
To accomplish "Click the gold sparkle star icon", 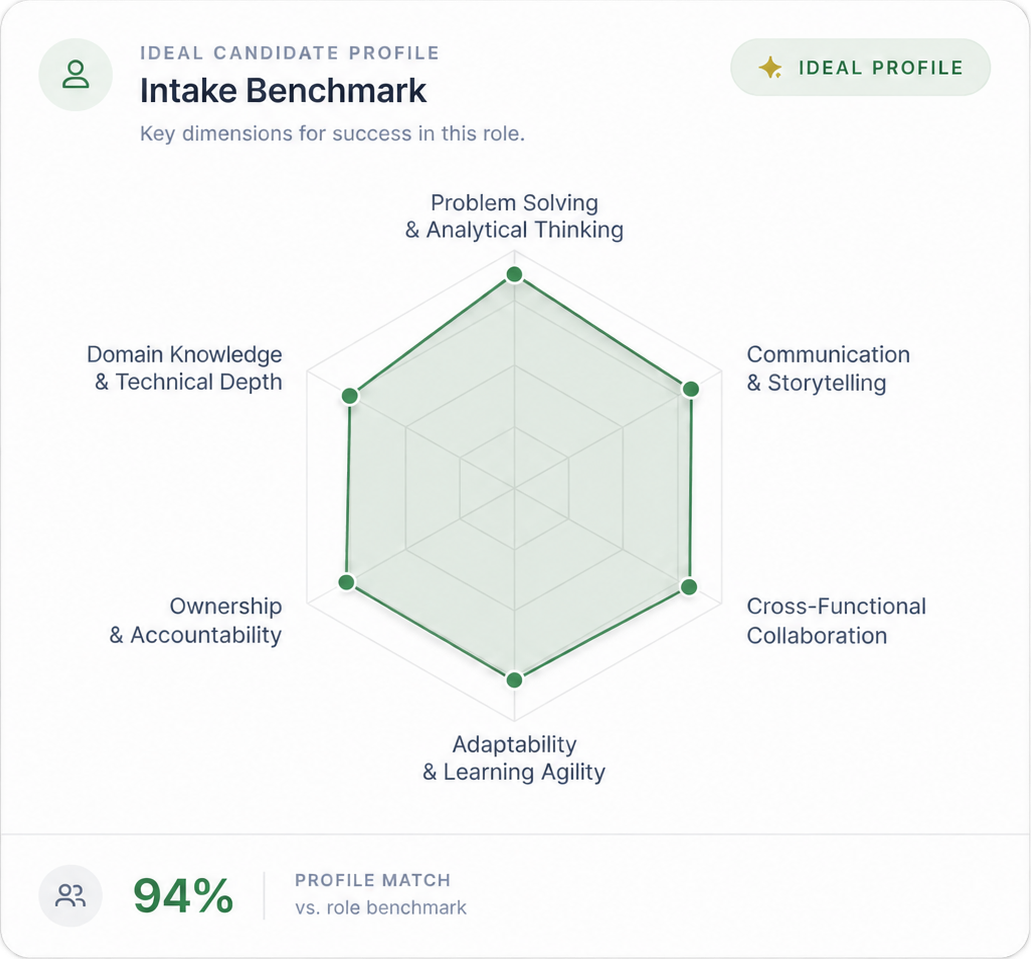I will point(771,68).
